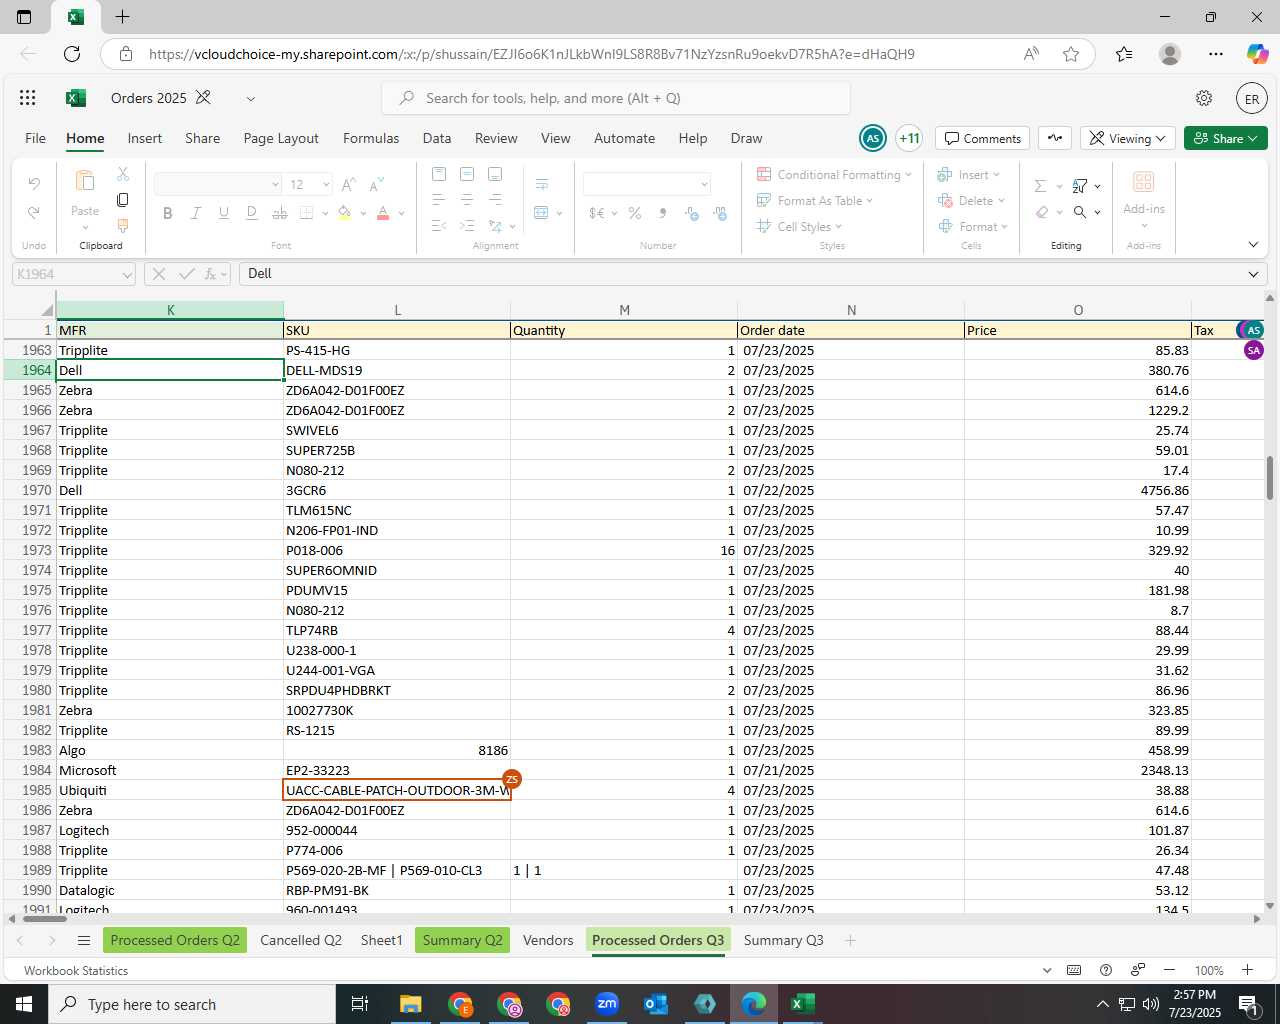This screenshot has height=1024, width=1280.
Task: Click the Increase Decimal icon
Action: coord(692,212)
